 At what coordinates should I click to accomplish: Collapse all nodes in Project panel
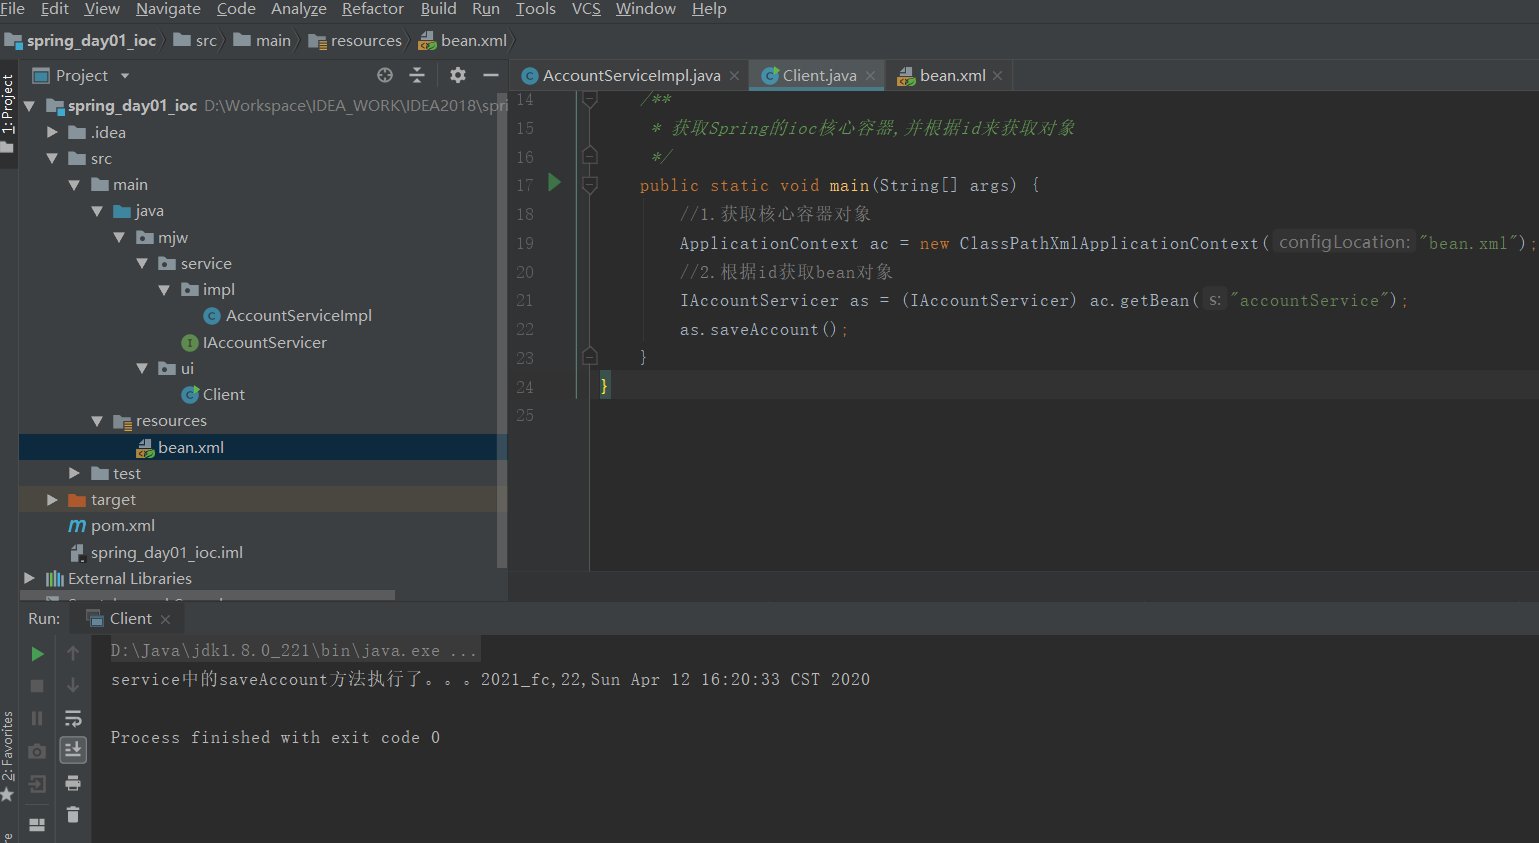click(x=417, y=75)
